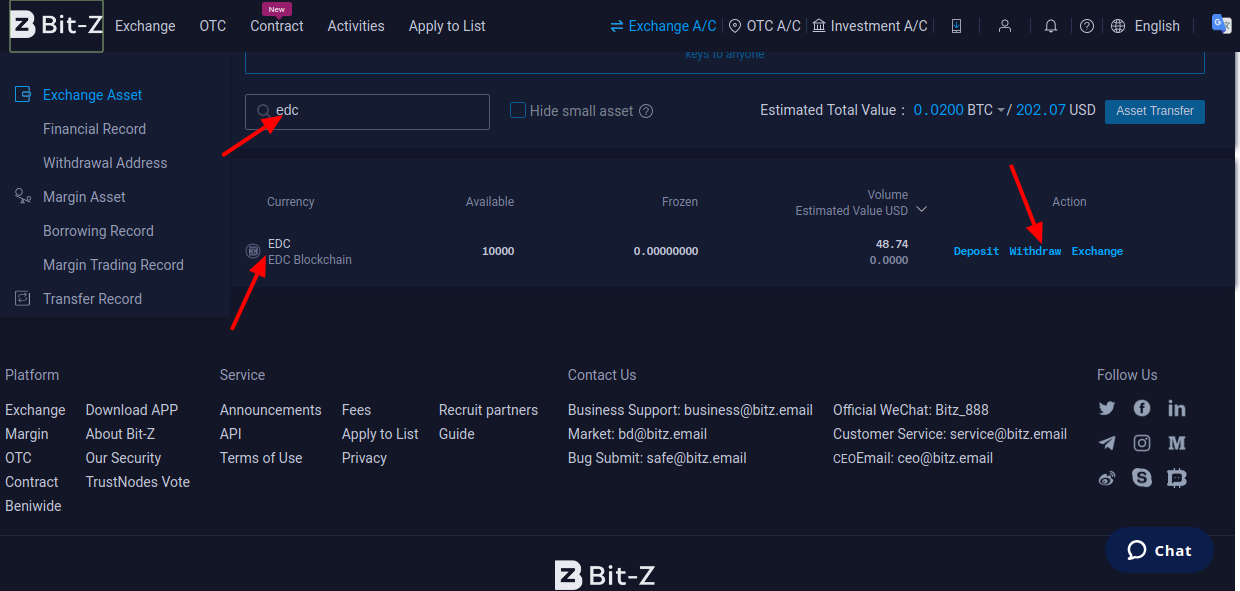Open Beniwide footer link
The image size is (1240, 591).
[33, 506]
